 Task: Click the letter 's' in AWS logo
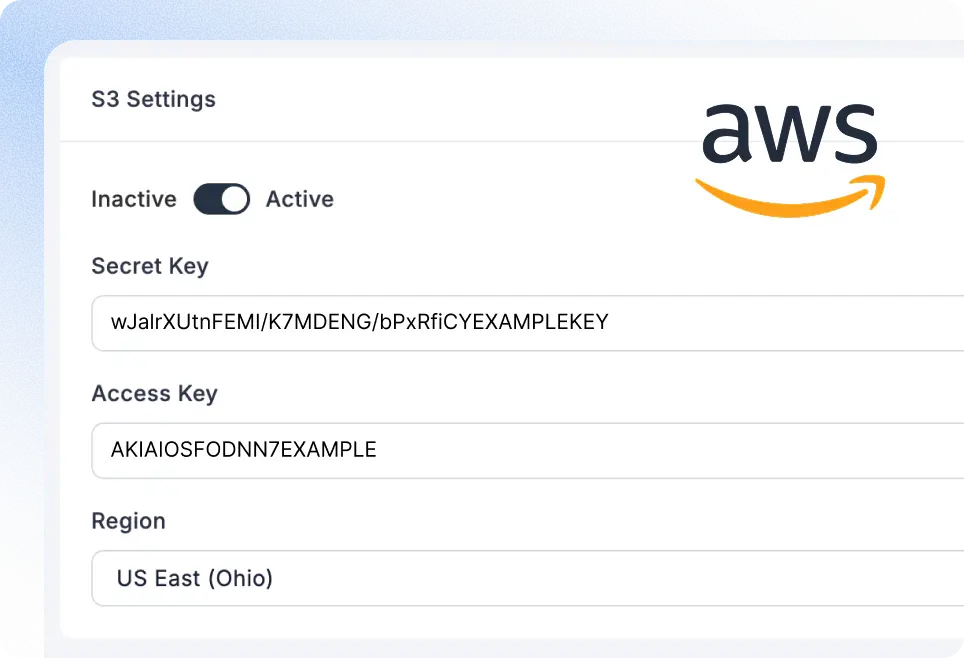(853, 133)
